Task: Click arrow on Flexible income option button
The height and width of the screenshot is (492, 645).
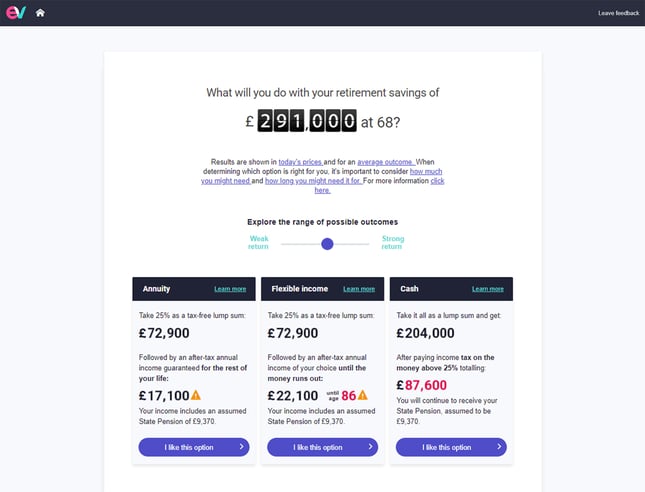Action: click(x=370, y=446)
